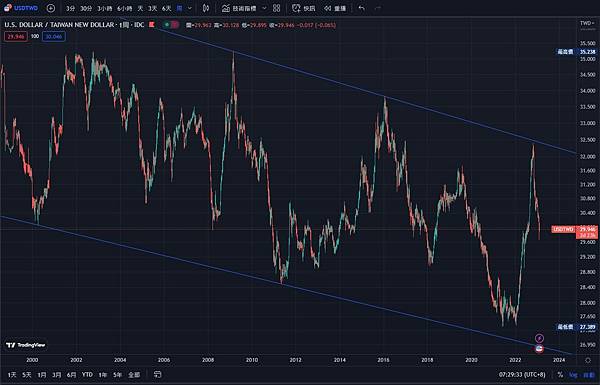Open the indicator templates grid icon

(277, 8)
